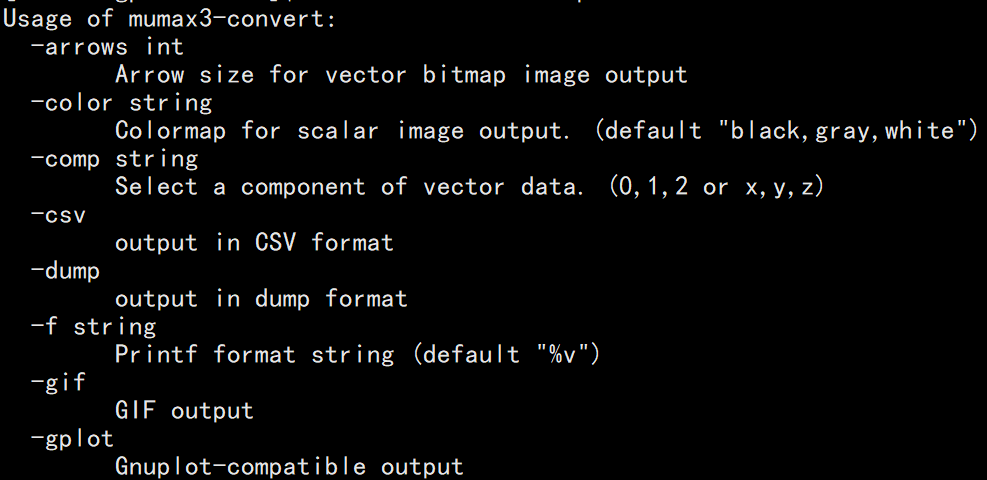987x480 pixels.
Task: Click the "output in dump format" line
Action: (x=261, y=299)
